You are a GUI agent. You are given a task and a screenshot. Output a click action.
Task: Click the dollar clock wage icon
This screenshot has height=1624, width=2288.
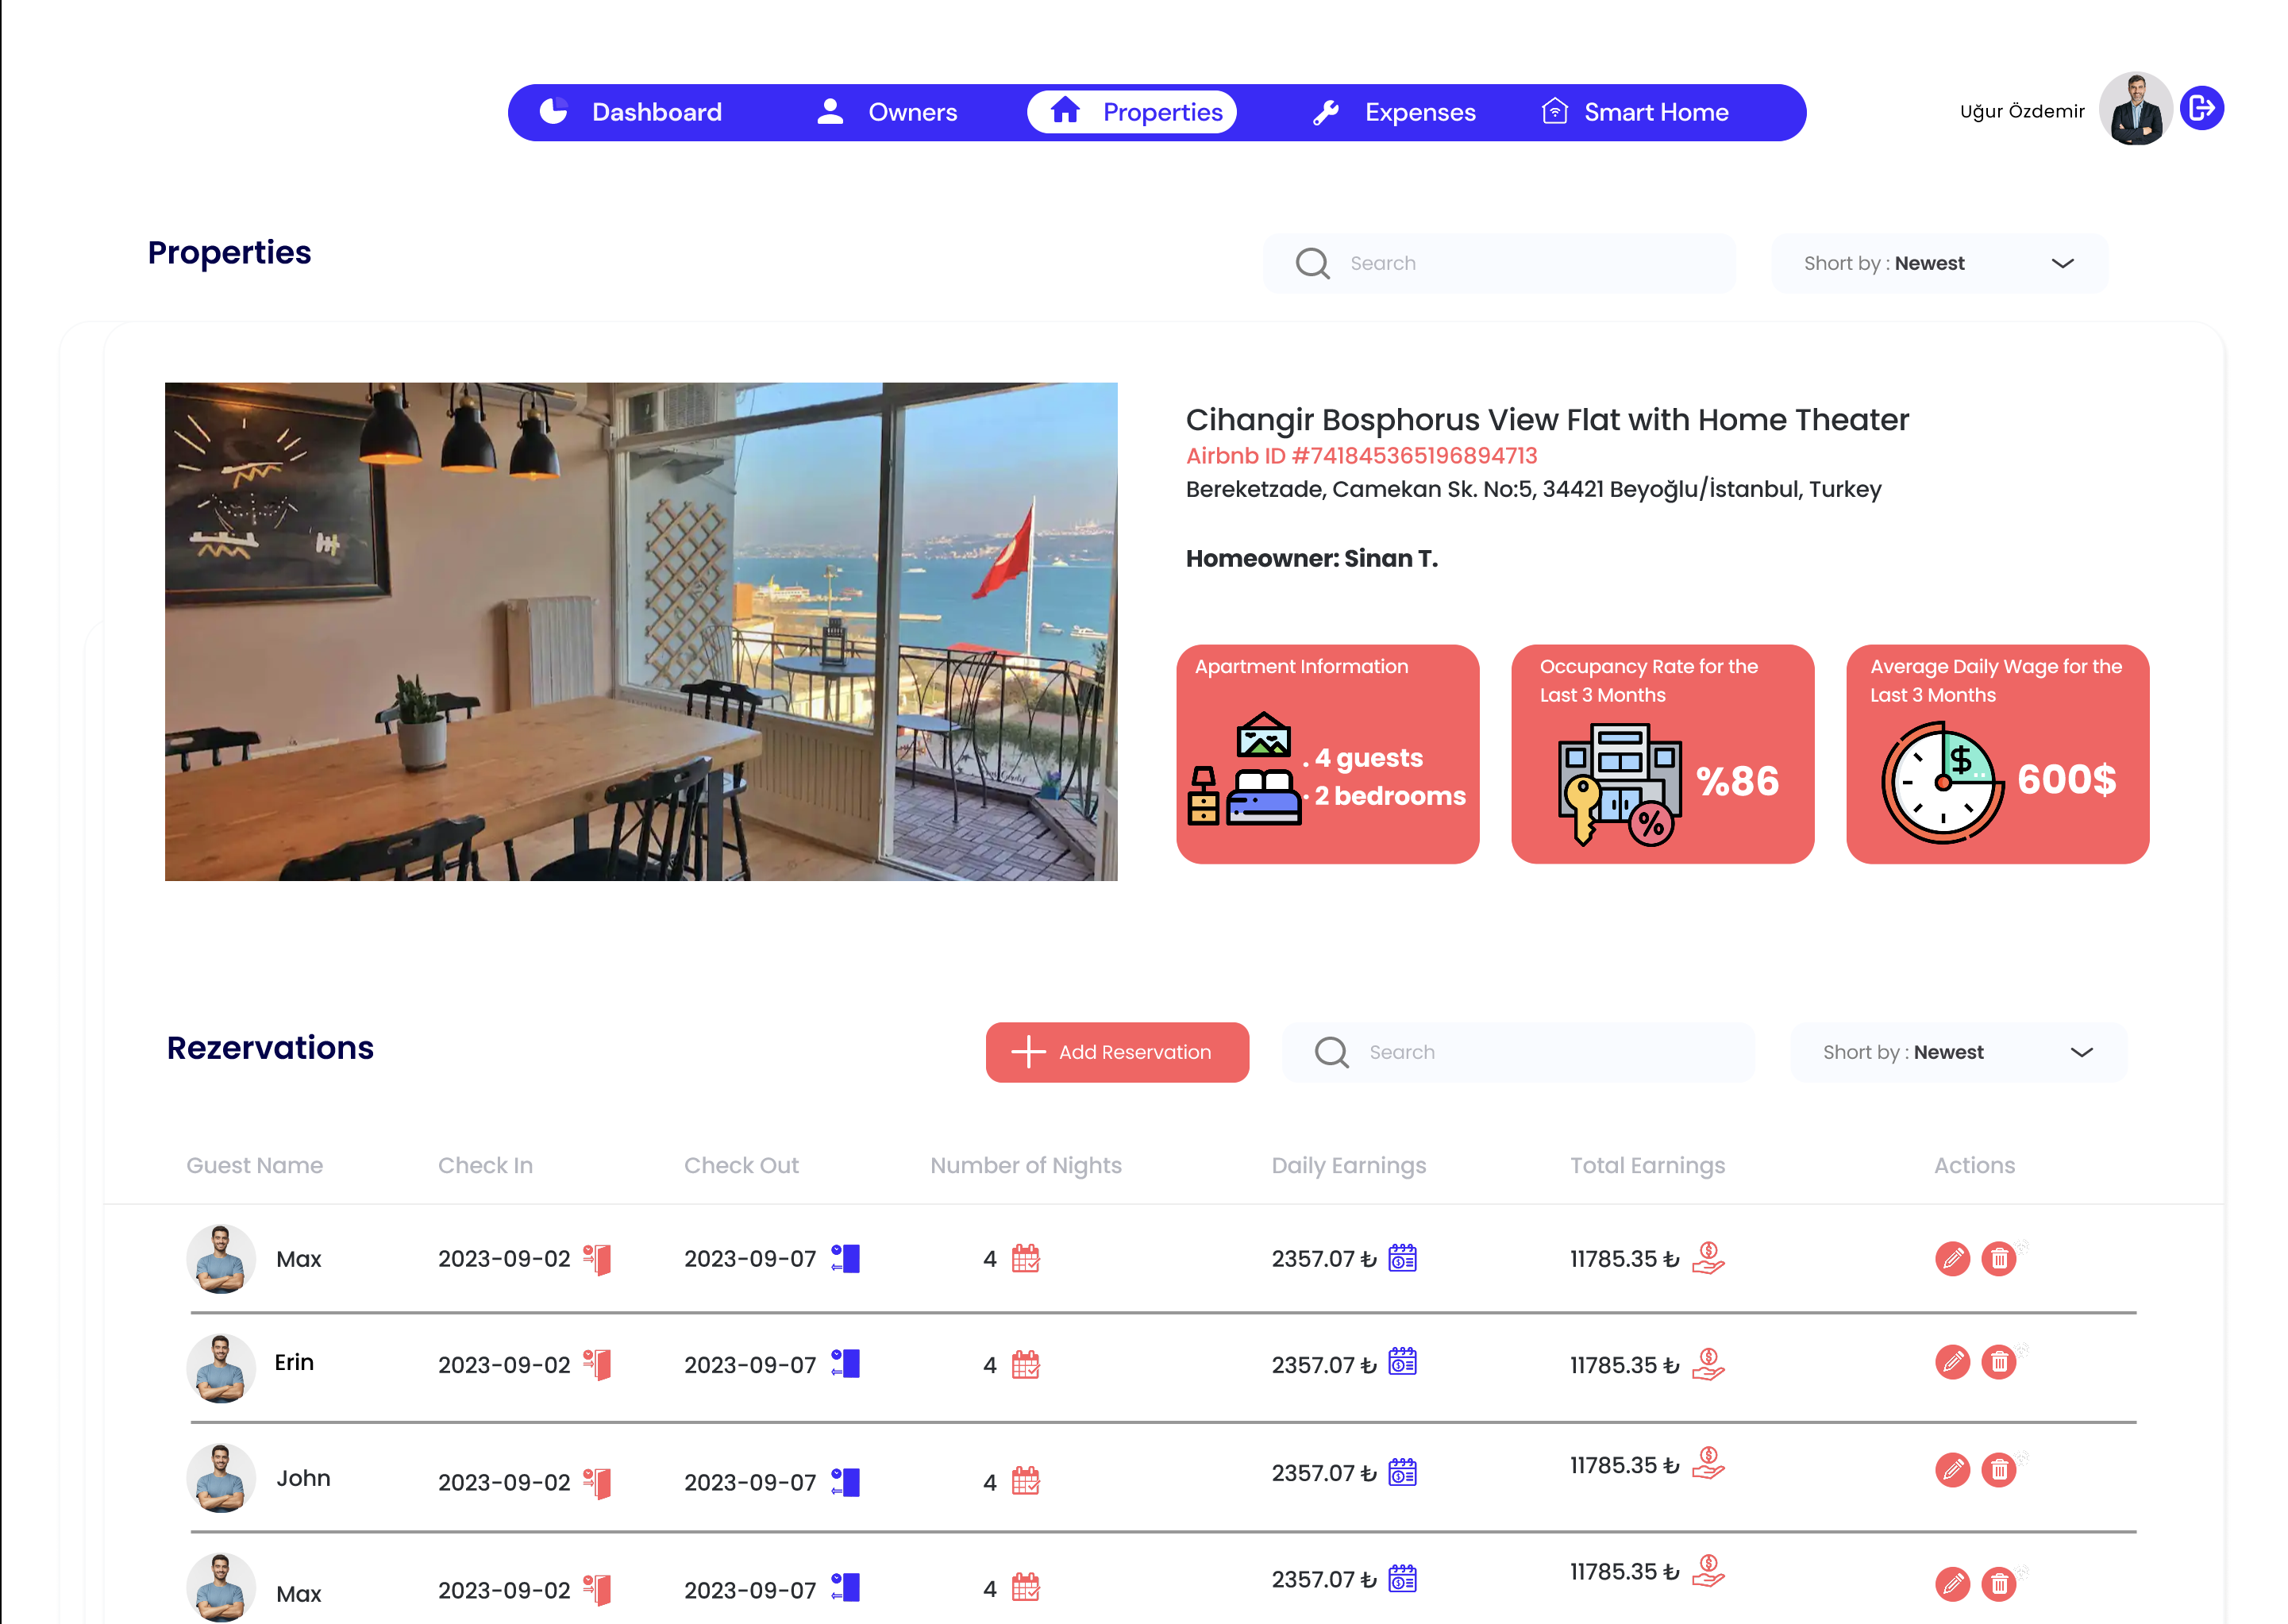[x=1942, y=783]
